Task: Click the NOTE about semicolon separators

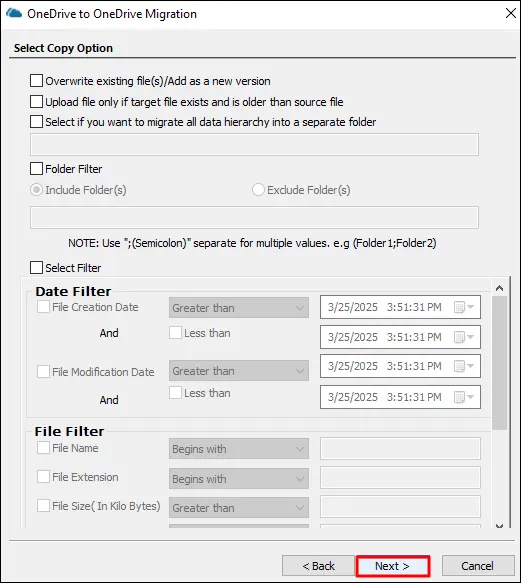Action: (252, 243)
